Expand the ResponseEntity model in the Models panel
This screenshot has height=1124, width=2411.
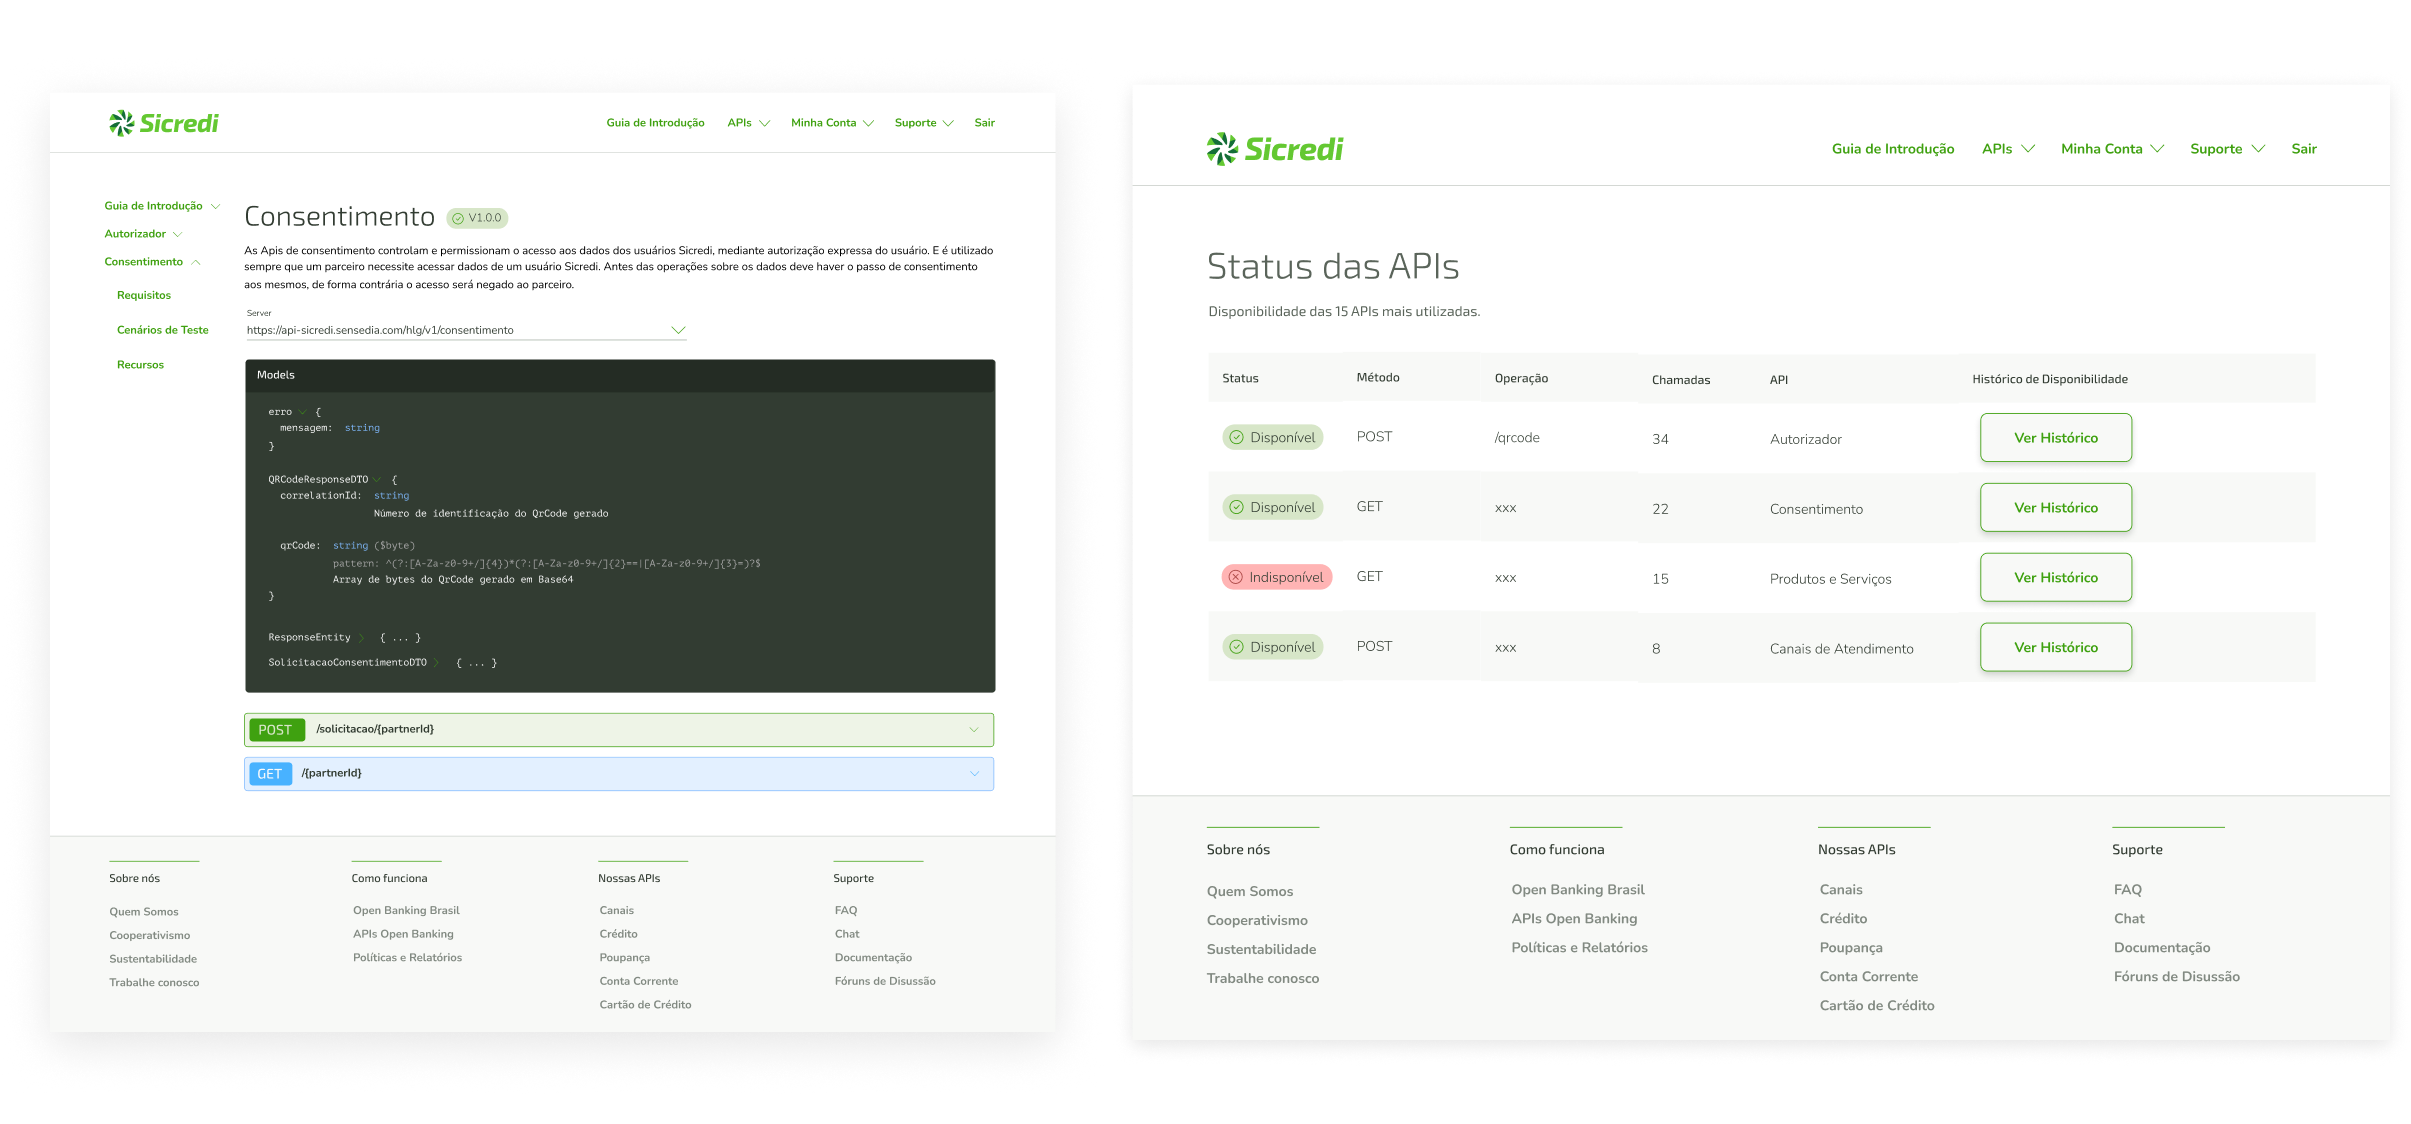362,638
